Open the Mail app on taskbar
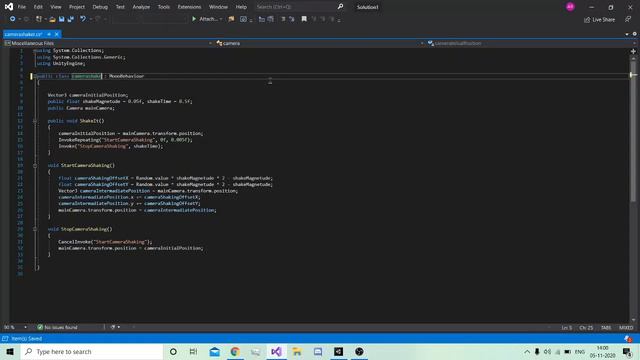The image size is (640, 360). click(x=214, y=351)
